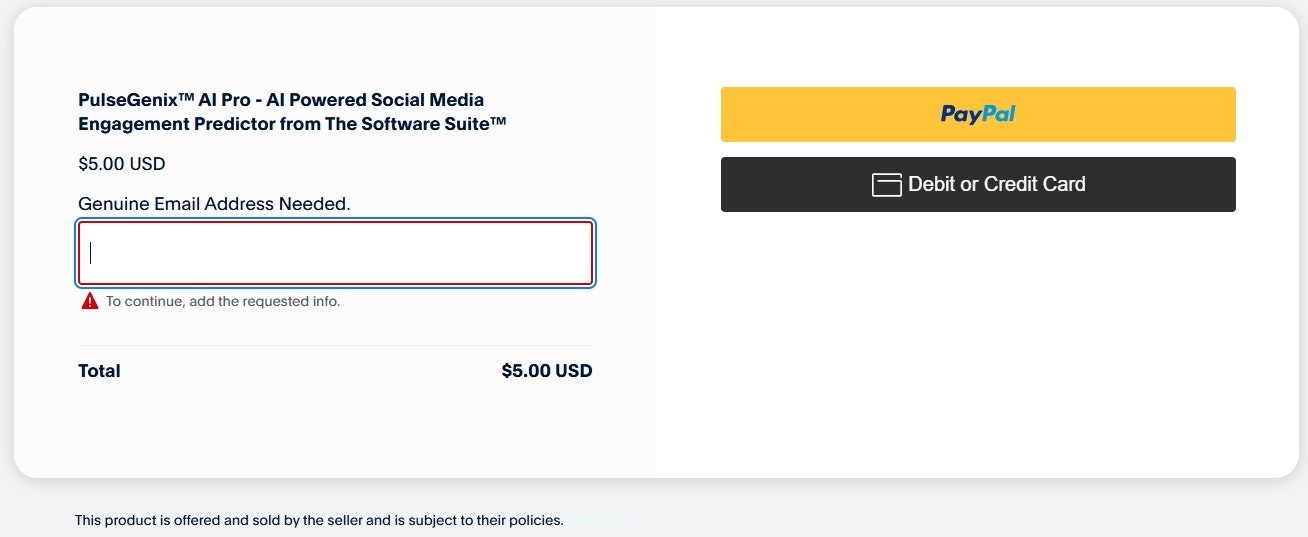Click the bold $5.00 USD total amount

546,371
